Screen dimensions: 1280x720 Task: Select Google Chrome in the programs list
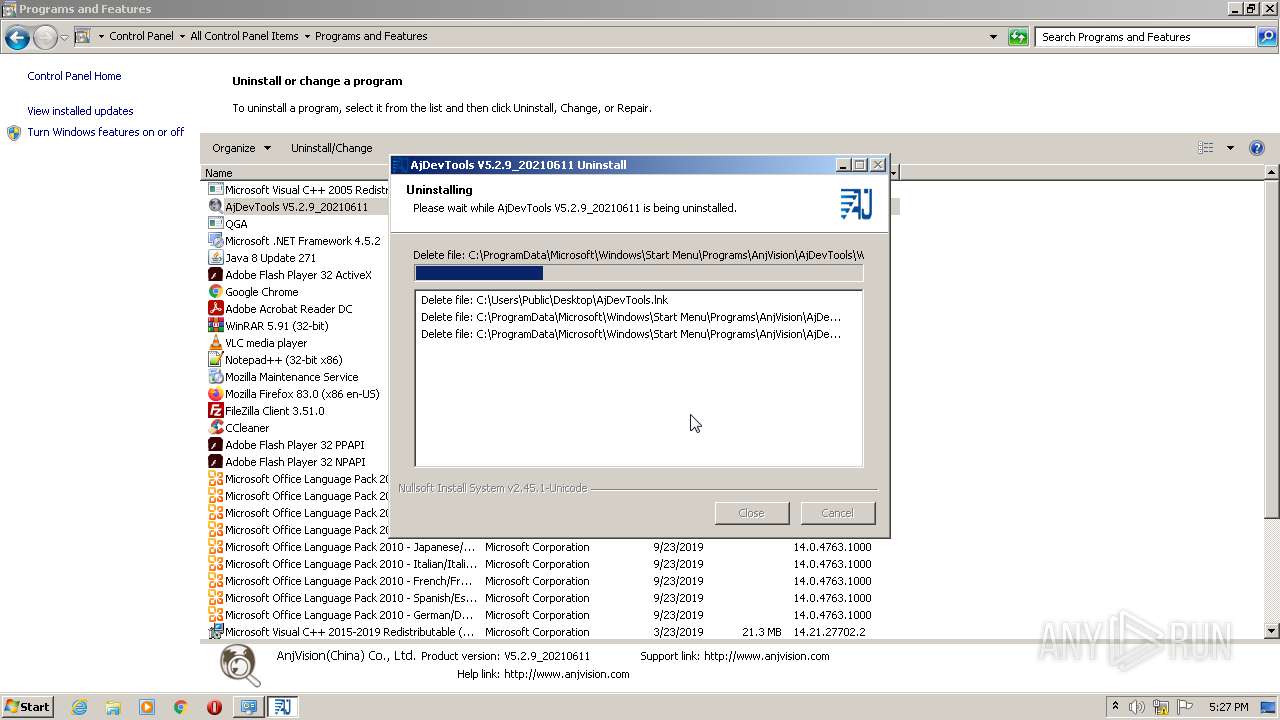point(261,292)
